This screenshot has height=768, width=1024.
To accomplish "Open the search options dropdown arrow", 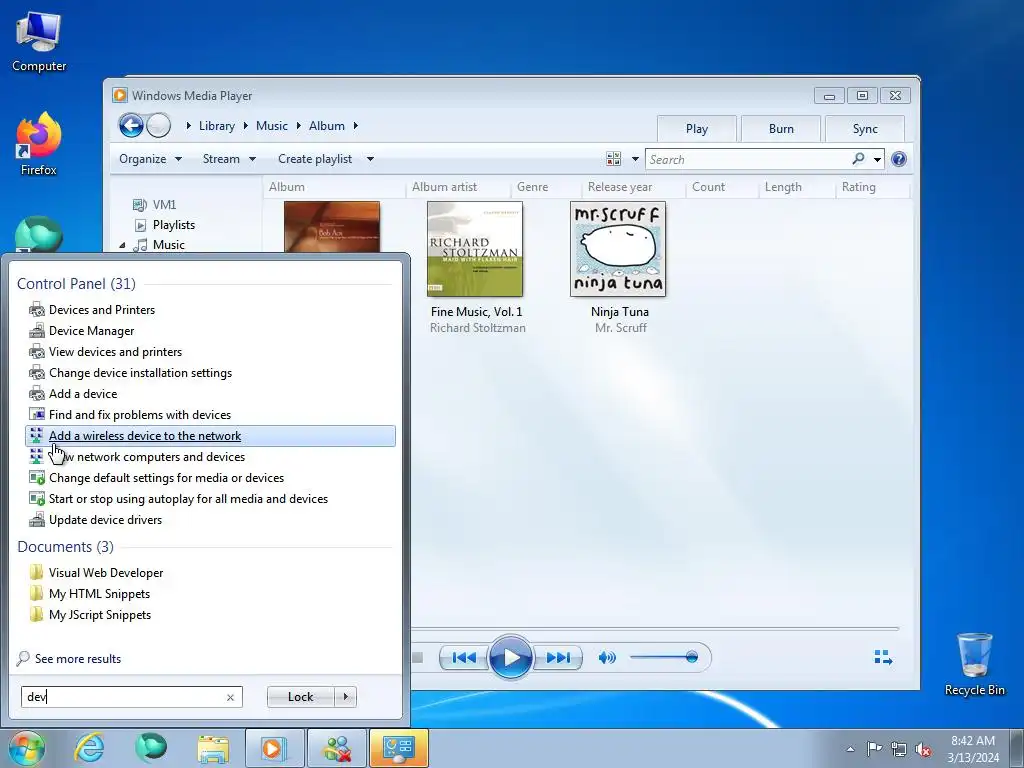I will coord(877,159).
